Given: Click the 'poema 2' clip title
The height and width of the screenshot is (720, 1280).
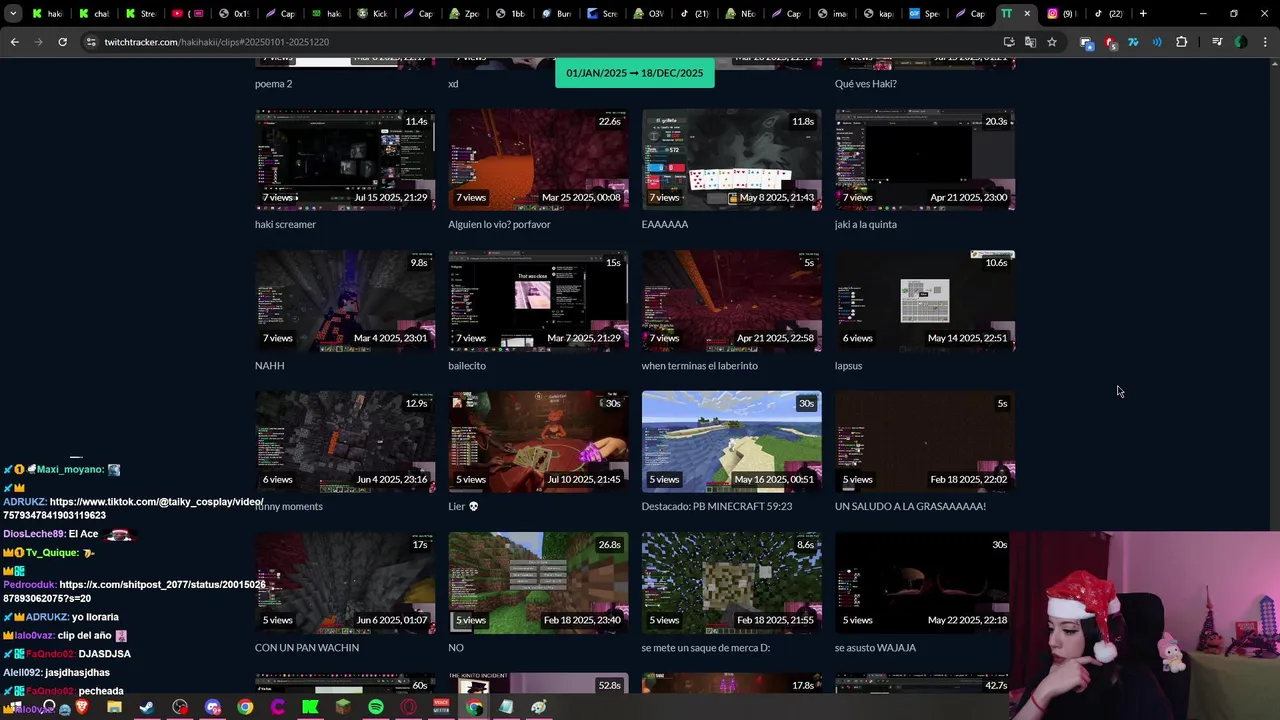Looking at the screenshot, I should pyautogui.click(x=273, y=84).
